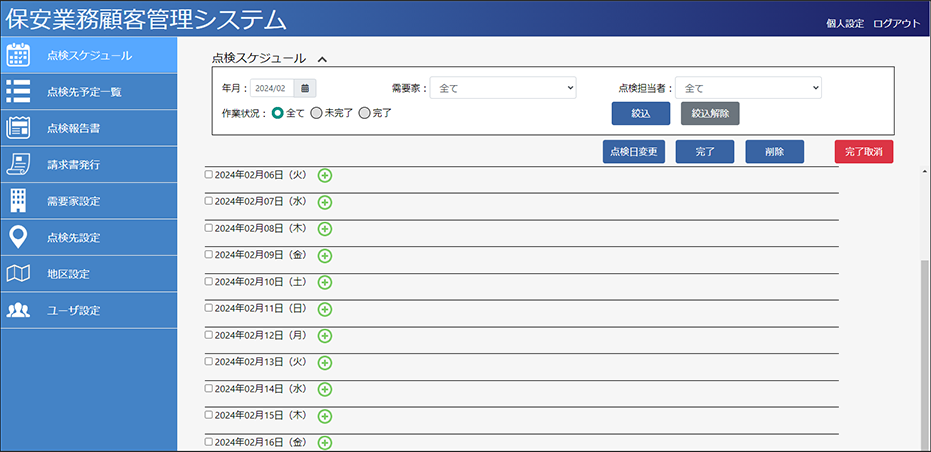Click the calendar icon for 点検スケジュール

click(x=19, y=55)
